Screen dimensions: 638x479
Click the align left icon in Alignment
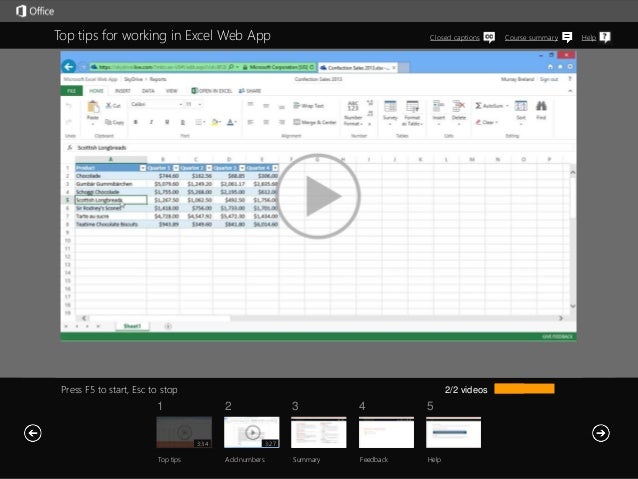(250, 122)
